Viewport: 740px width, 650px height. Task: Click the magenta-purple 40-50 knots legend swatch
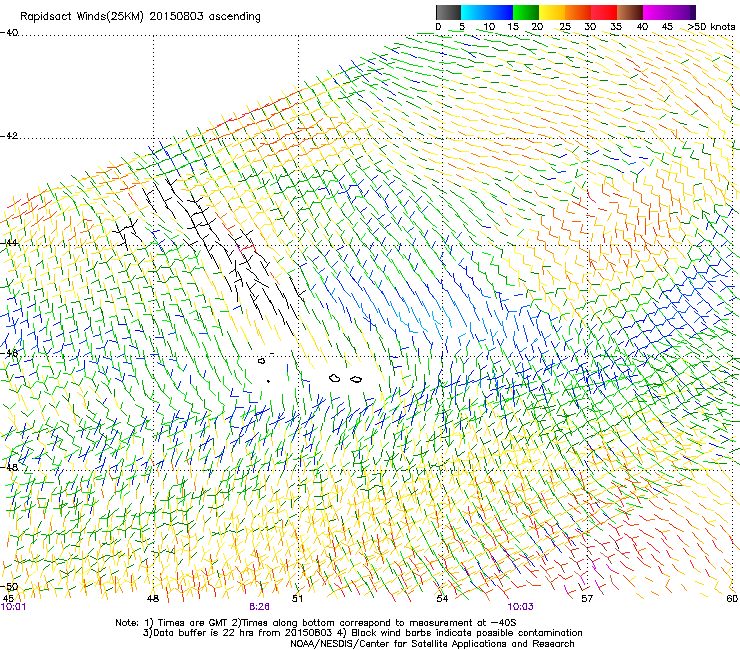click(669, 12)
